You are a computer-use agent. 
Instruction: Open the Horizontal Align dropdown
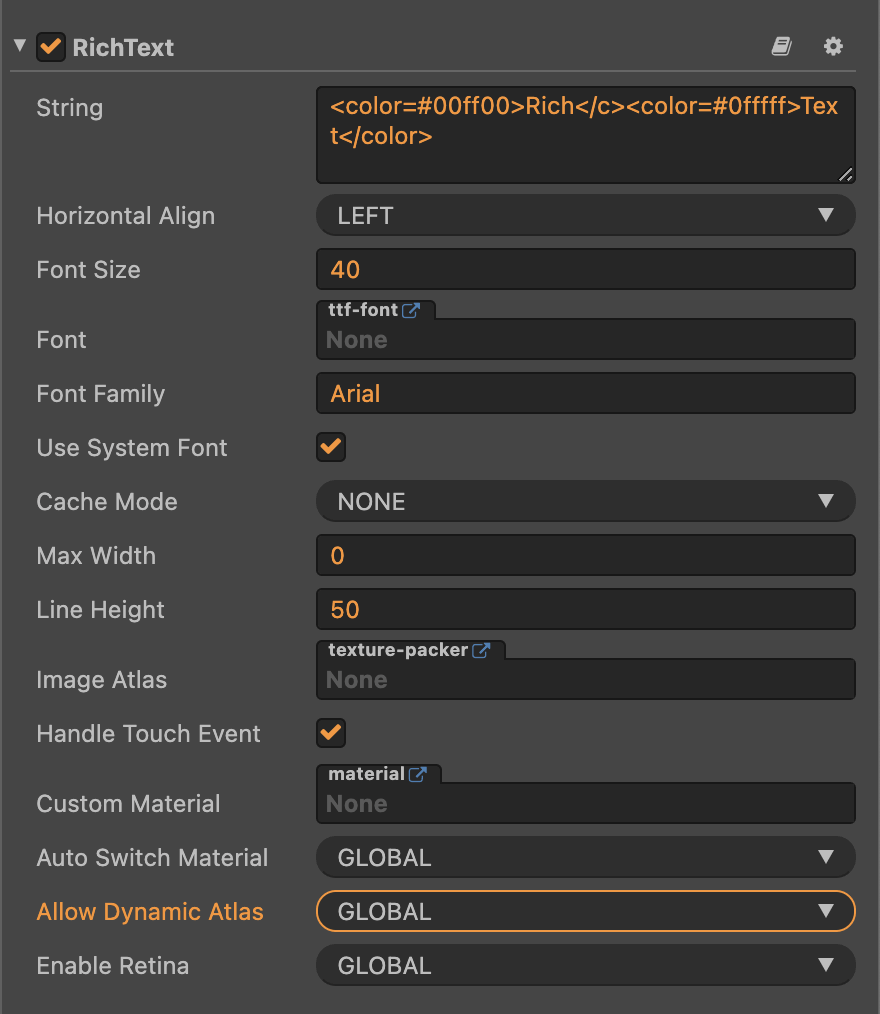pyautogui.click(x=585, y=216)
